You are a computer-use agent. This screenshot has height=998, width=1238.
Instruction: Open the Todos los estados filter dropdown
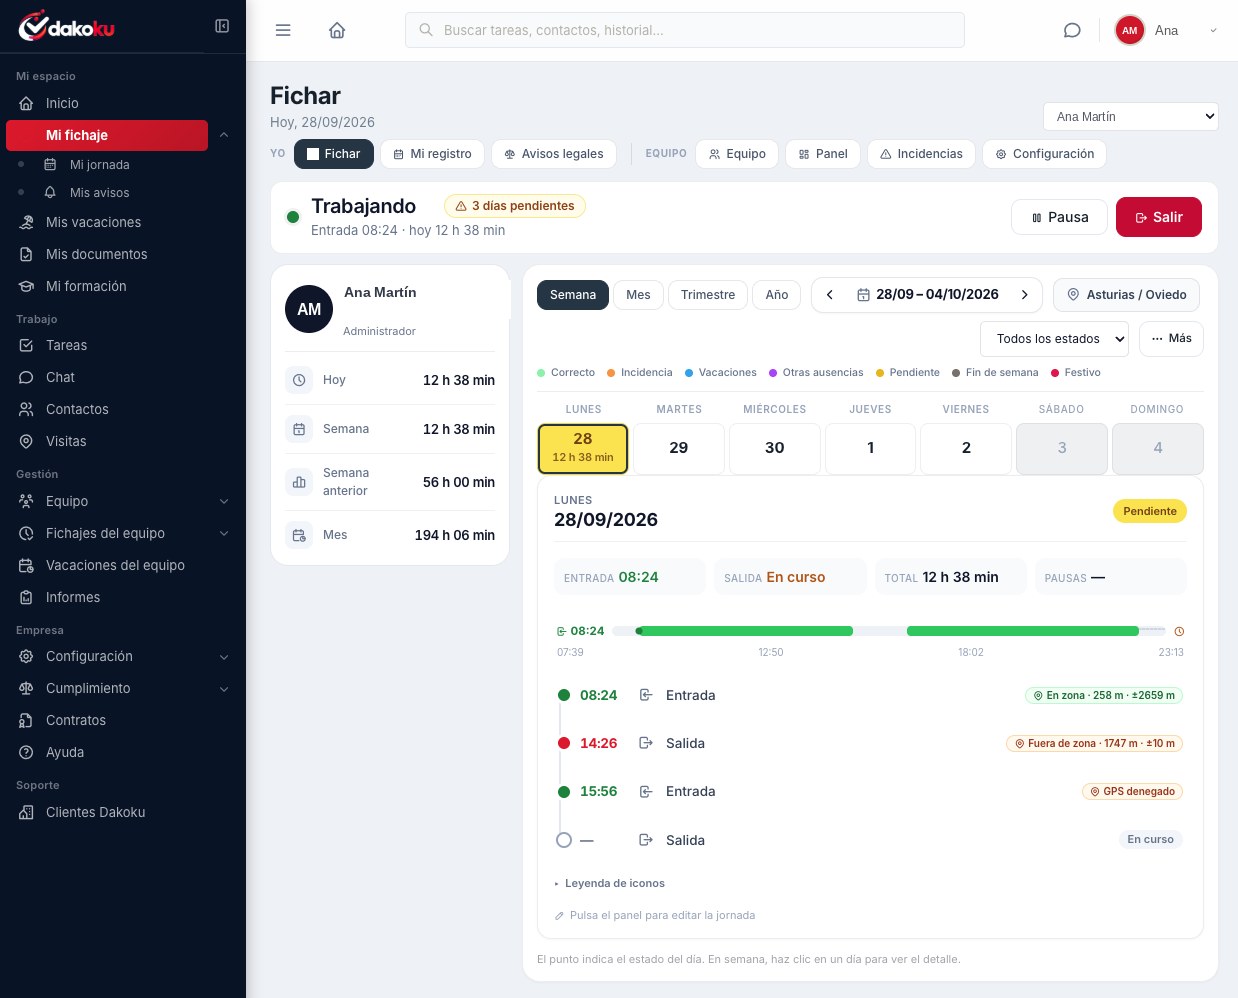[x=1055, y=339]
